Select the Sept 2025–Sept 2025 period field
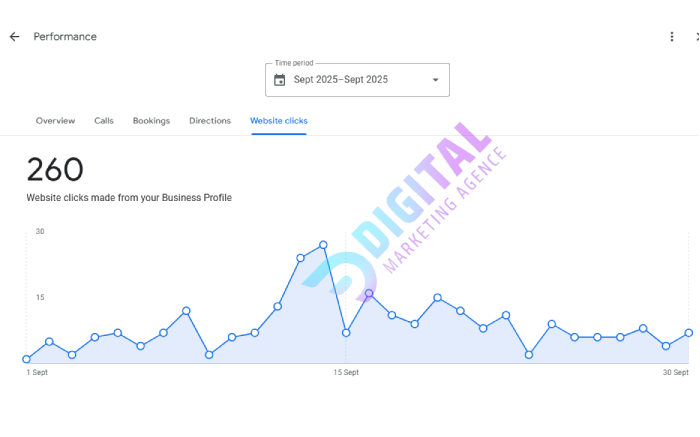 pyautogui.click(x=341, y=80)
